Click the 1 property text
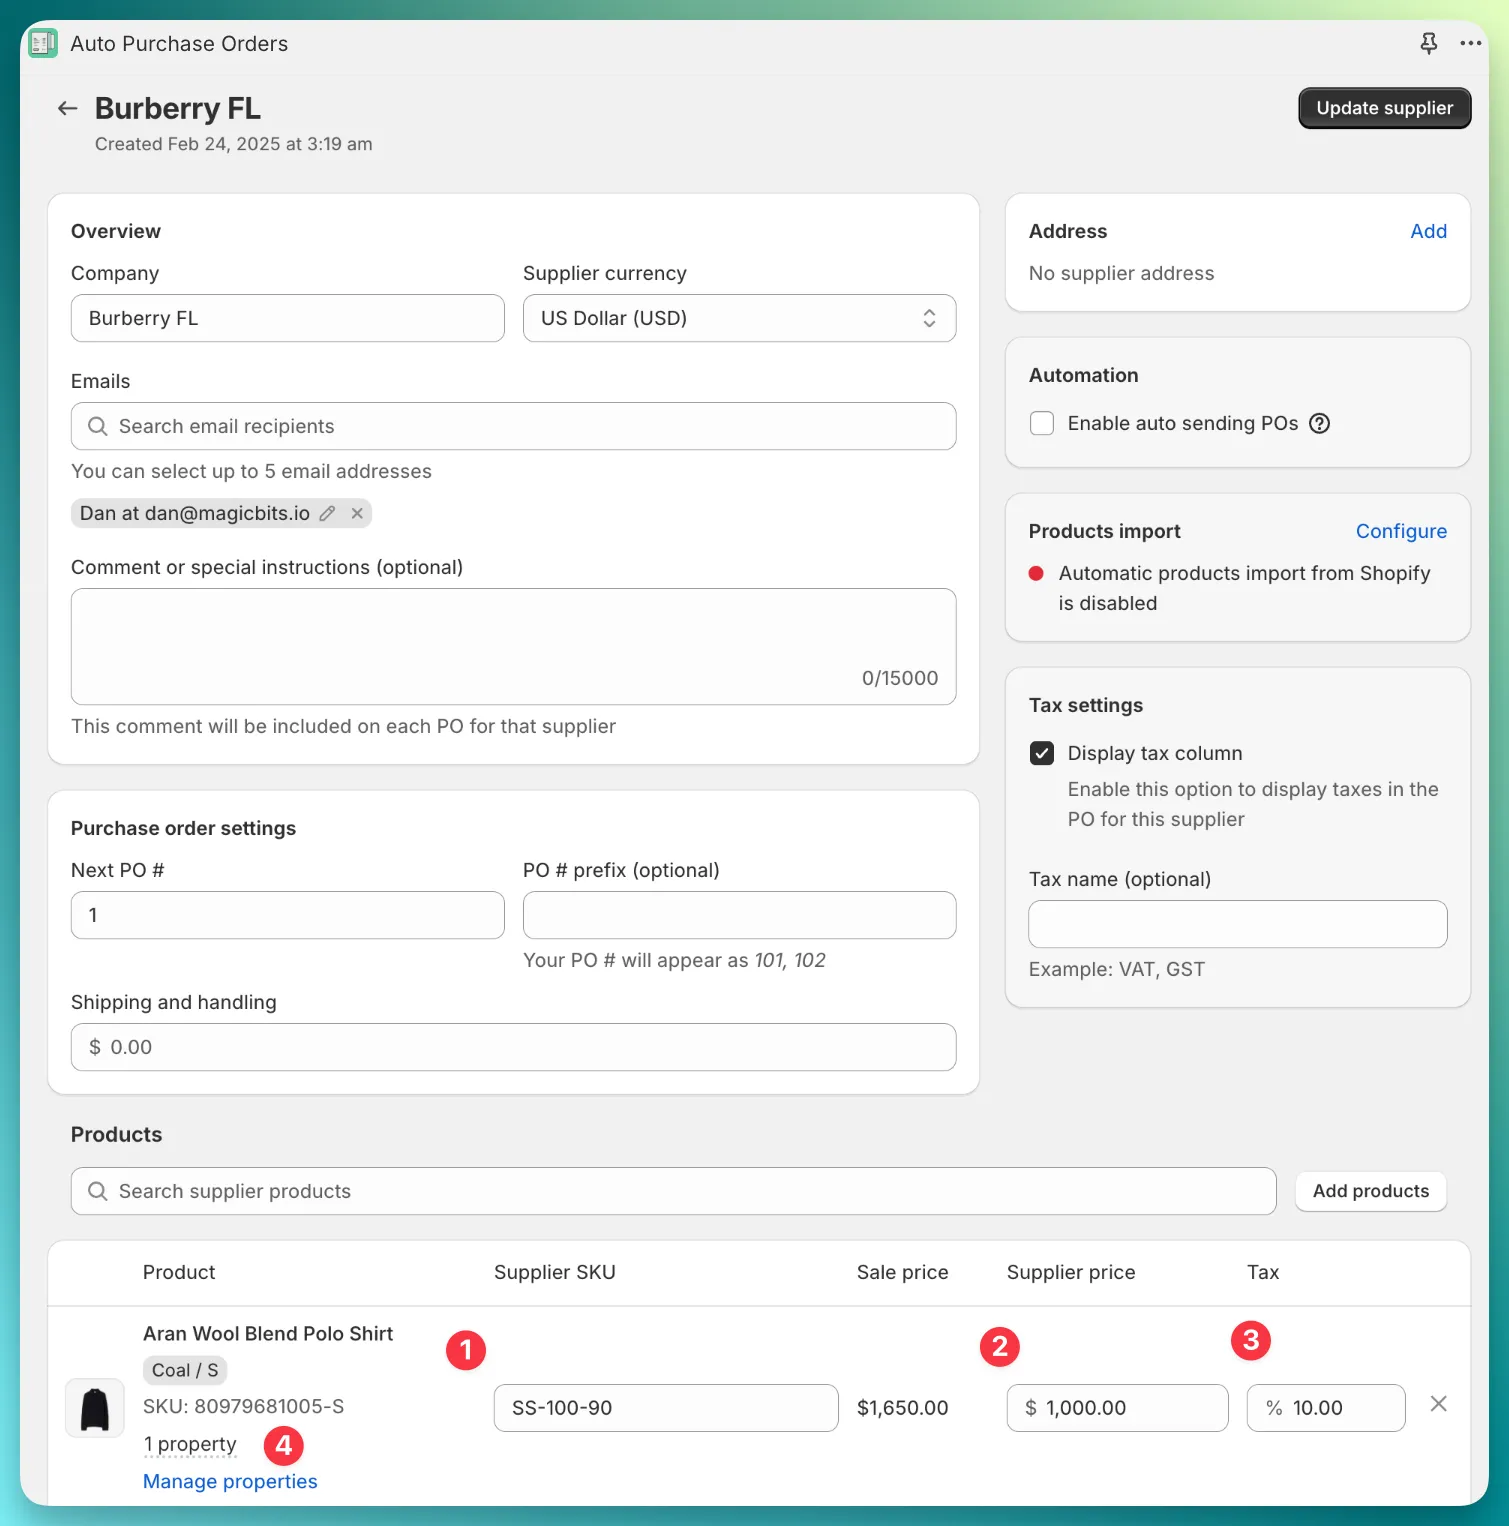 click(x=190, y=1444)
